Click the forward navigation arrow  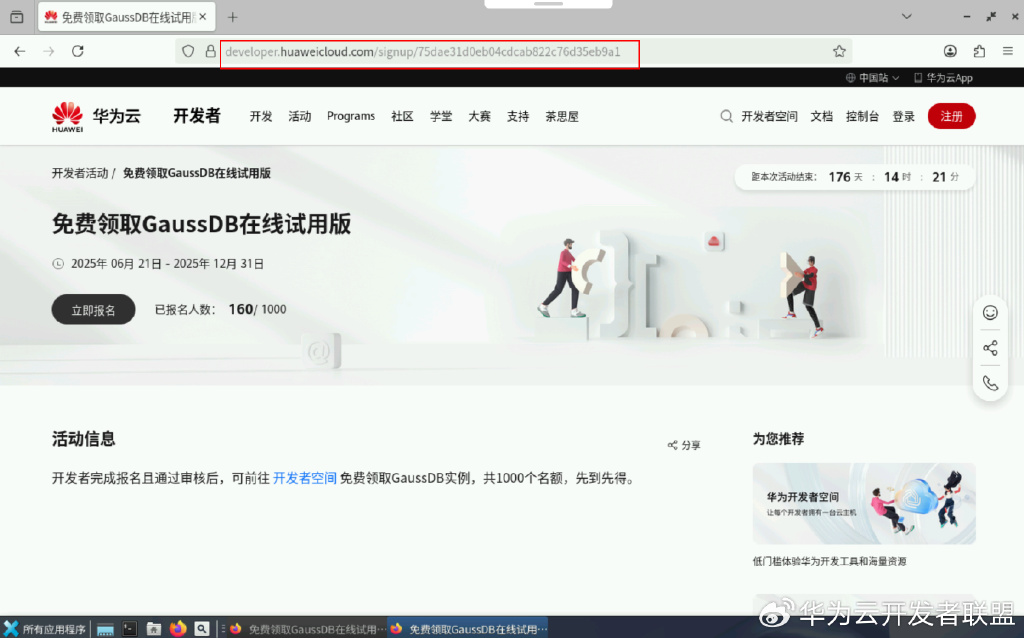pyautogui.click(x=49, y=52)
